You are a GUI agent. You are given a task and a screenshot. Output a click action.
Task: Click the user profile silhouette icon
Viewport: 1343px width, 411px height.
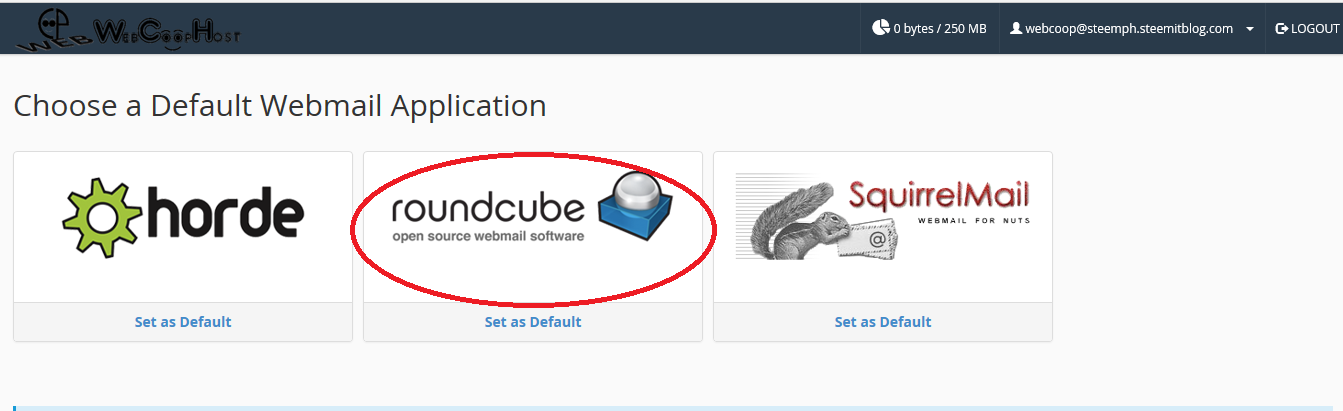pos(1016,28)
